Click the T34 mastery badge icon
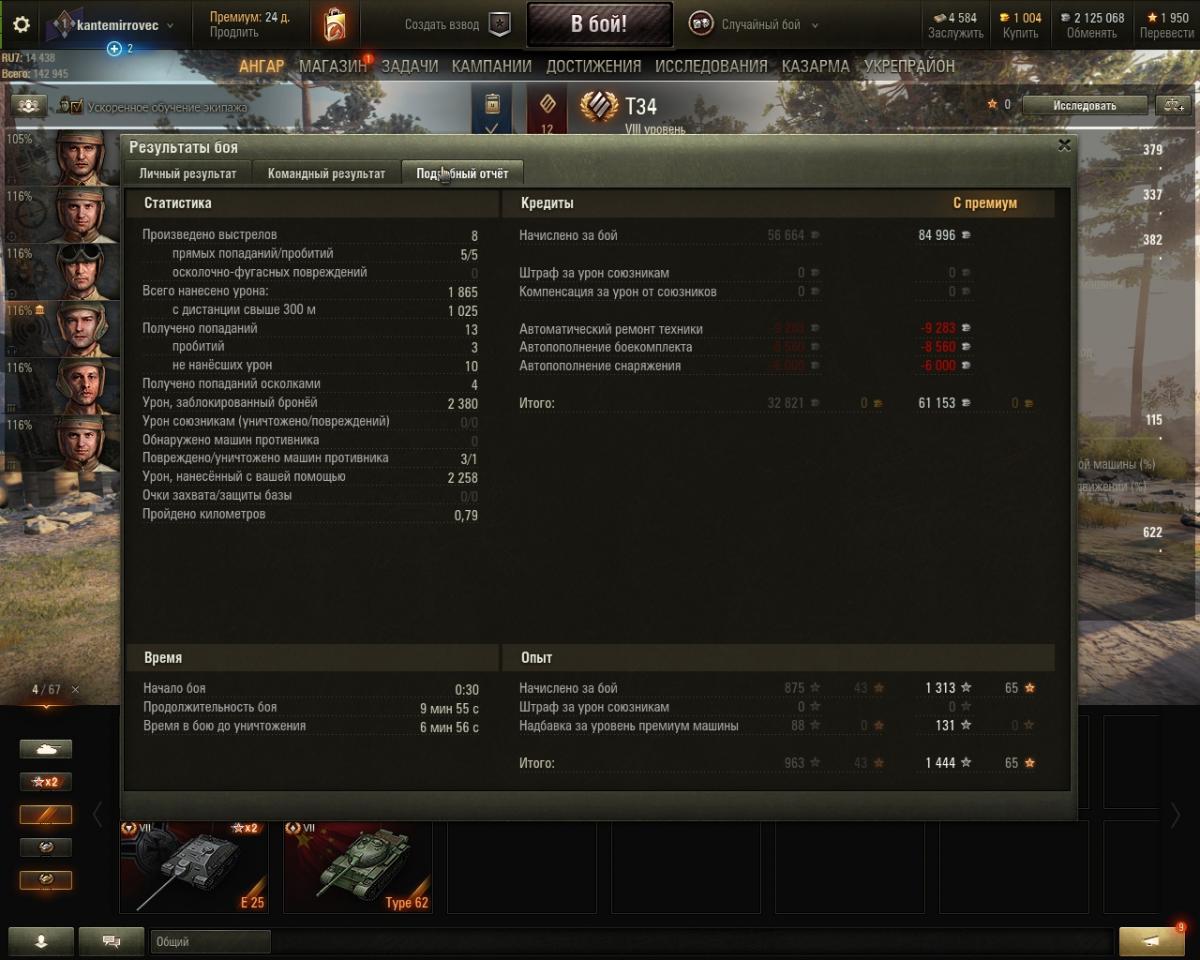This screenshot has width=1200, height=960. click(599, 106)
